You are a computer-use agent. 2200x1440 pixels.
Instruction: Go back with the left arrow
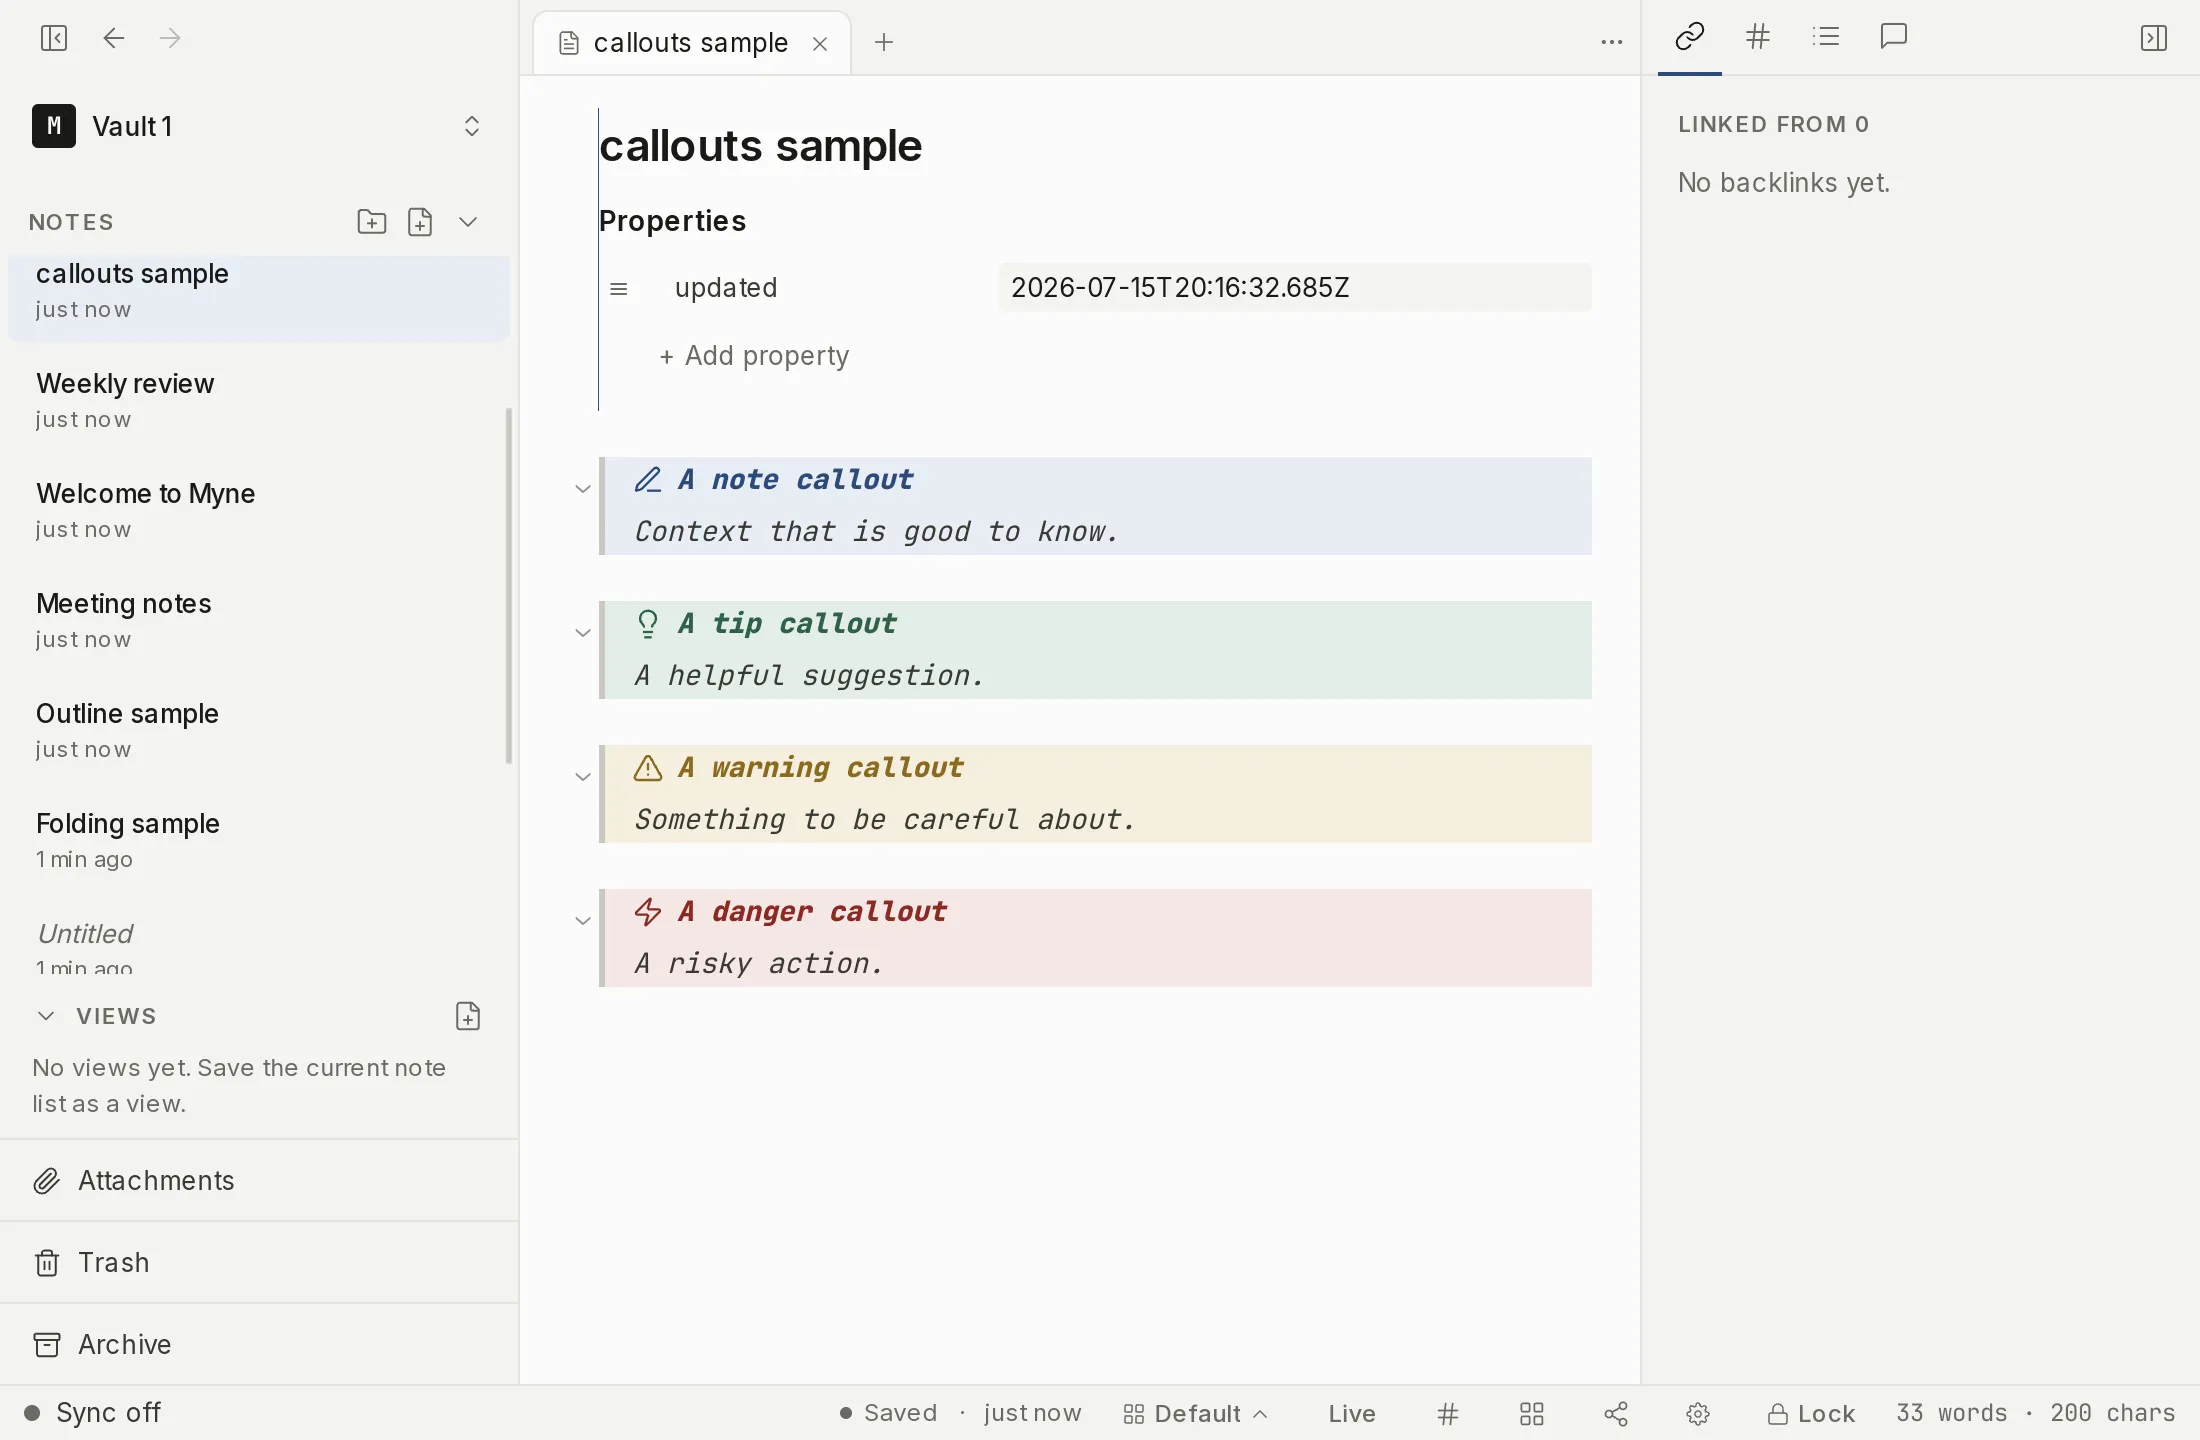(114, 38)
